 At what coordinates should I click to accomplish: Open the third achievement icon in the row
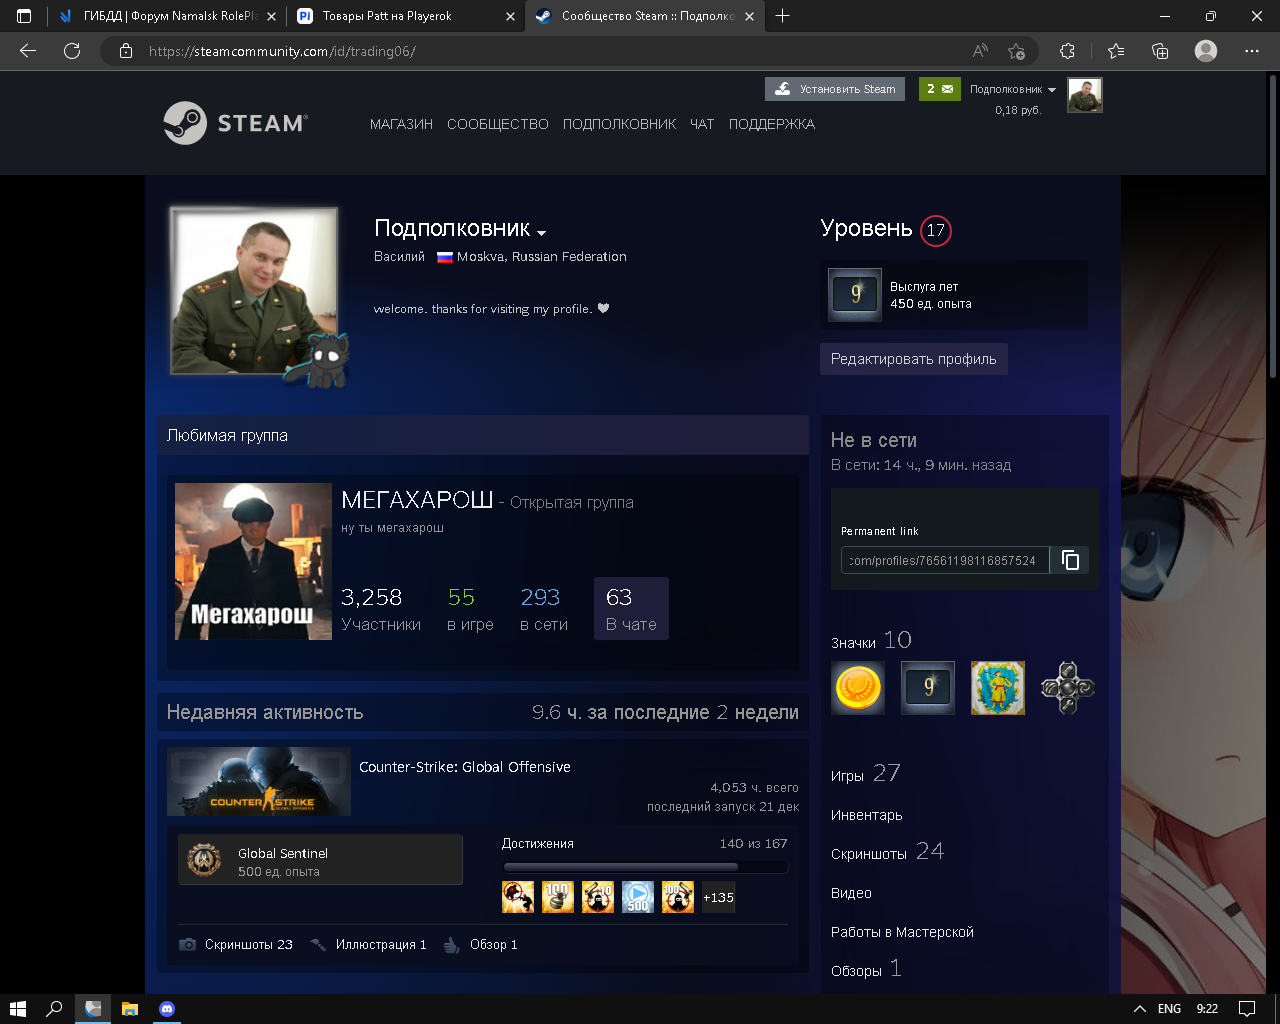point(598,897)
